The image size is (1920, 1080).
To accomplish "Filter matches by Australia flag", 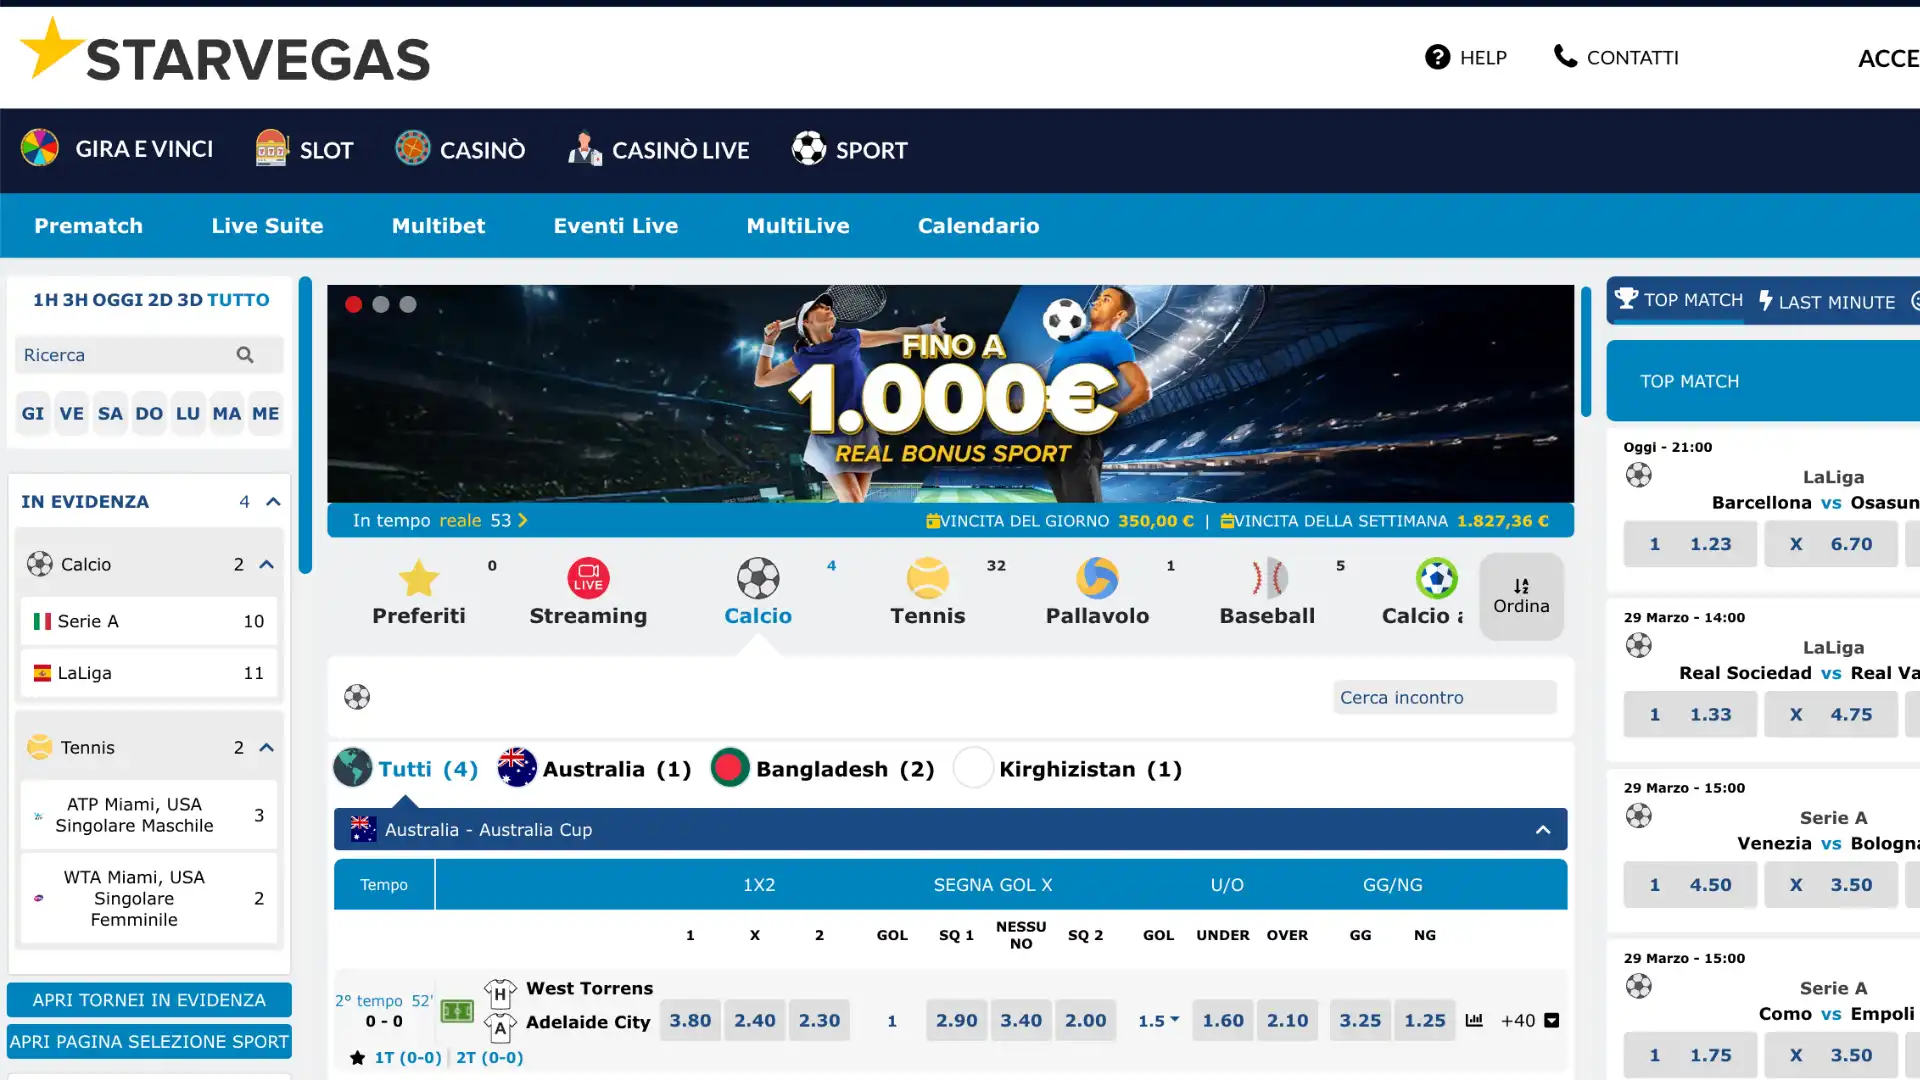I will click(x=516, y=768).
